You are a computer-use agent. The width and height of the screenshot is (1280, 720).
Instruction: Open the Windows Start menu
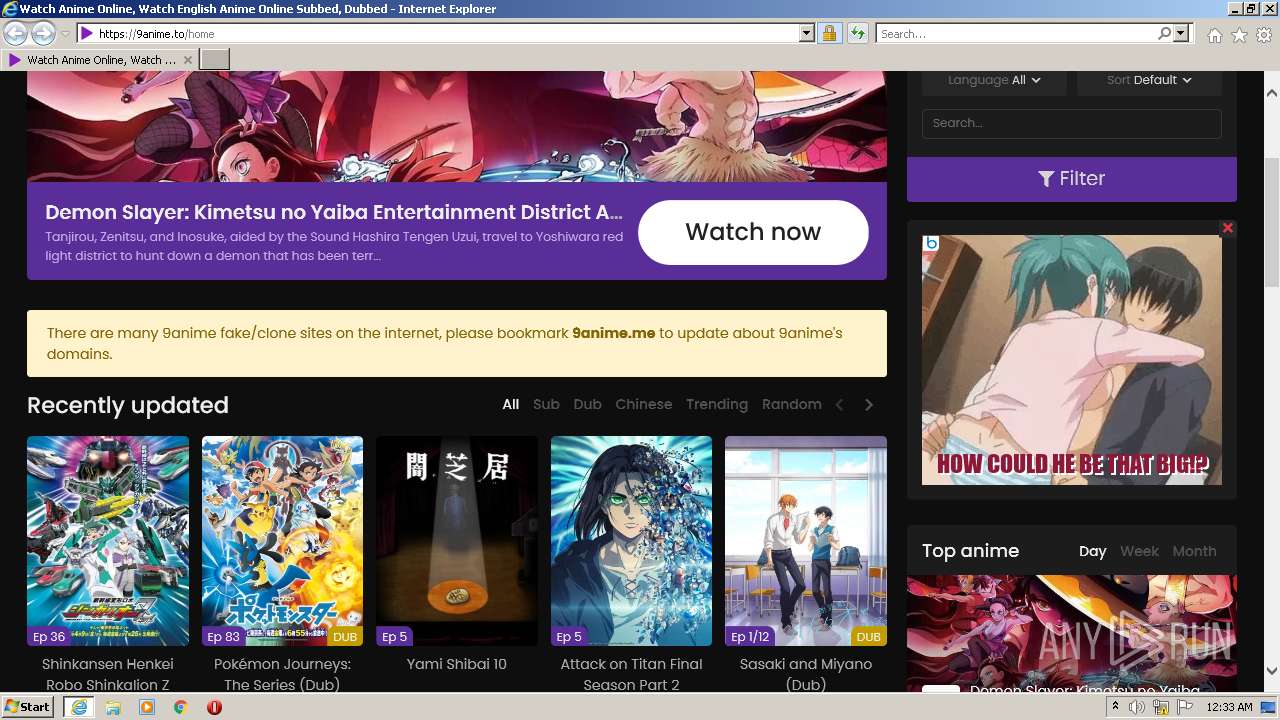[28, 706]
